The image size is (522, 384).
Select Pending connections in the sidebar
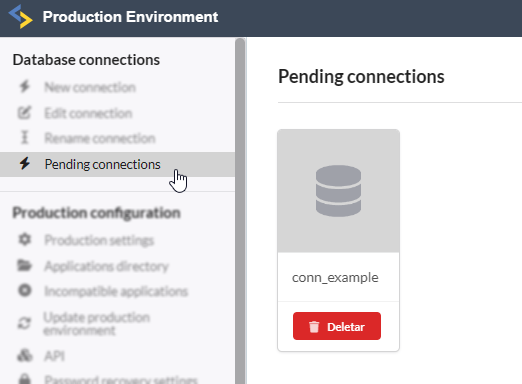pos(117,164)
